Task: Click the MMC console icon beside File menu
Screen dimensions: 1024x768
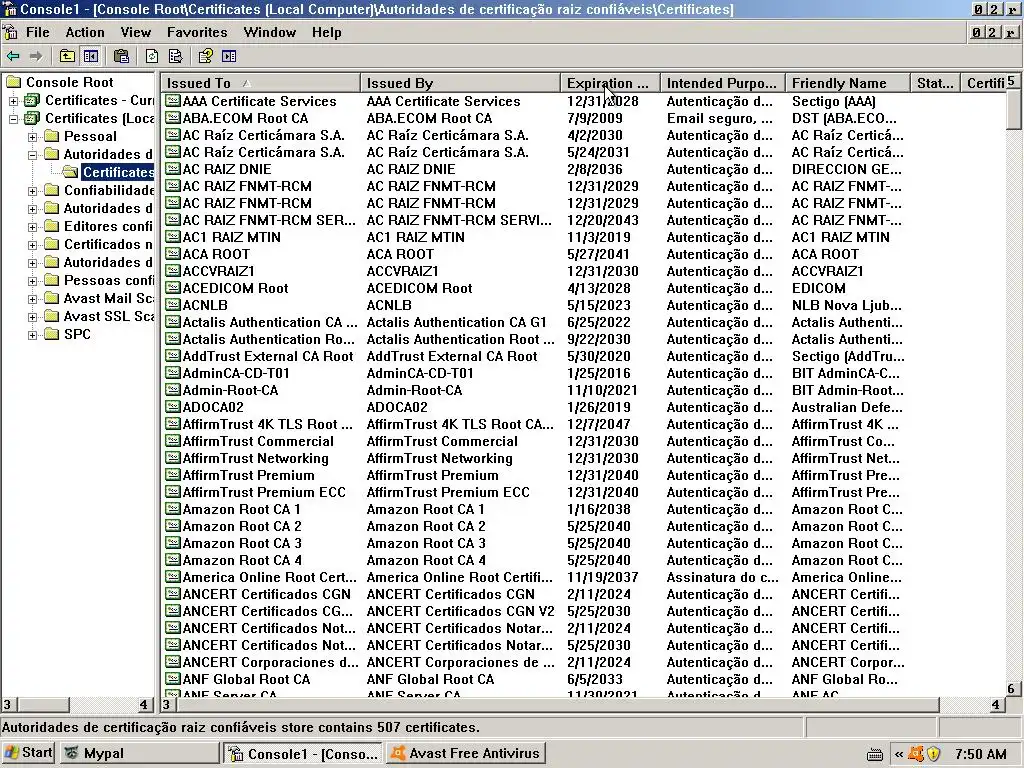Action: tap(10, 32)
